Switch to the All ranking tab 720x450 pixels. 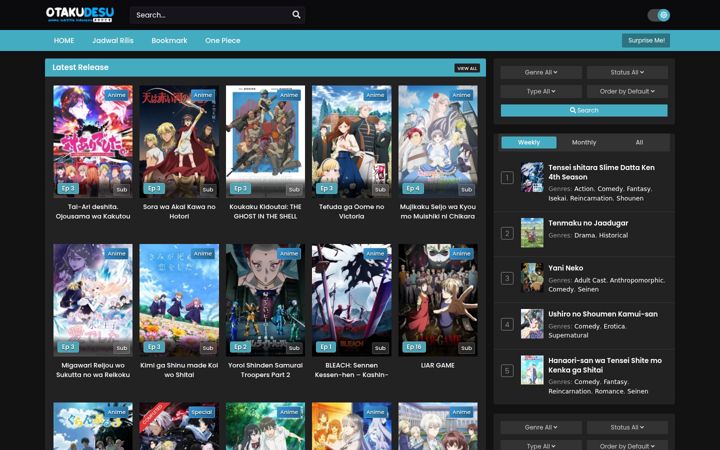639,142
